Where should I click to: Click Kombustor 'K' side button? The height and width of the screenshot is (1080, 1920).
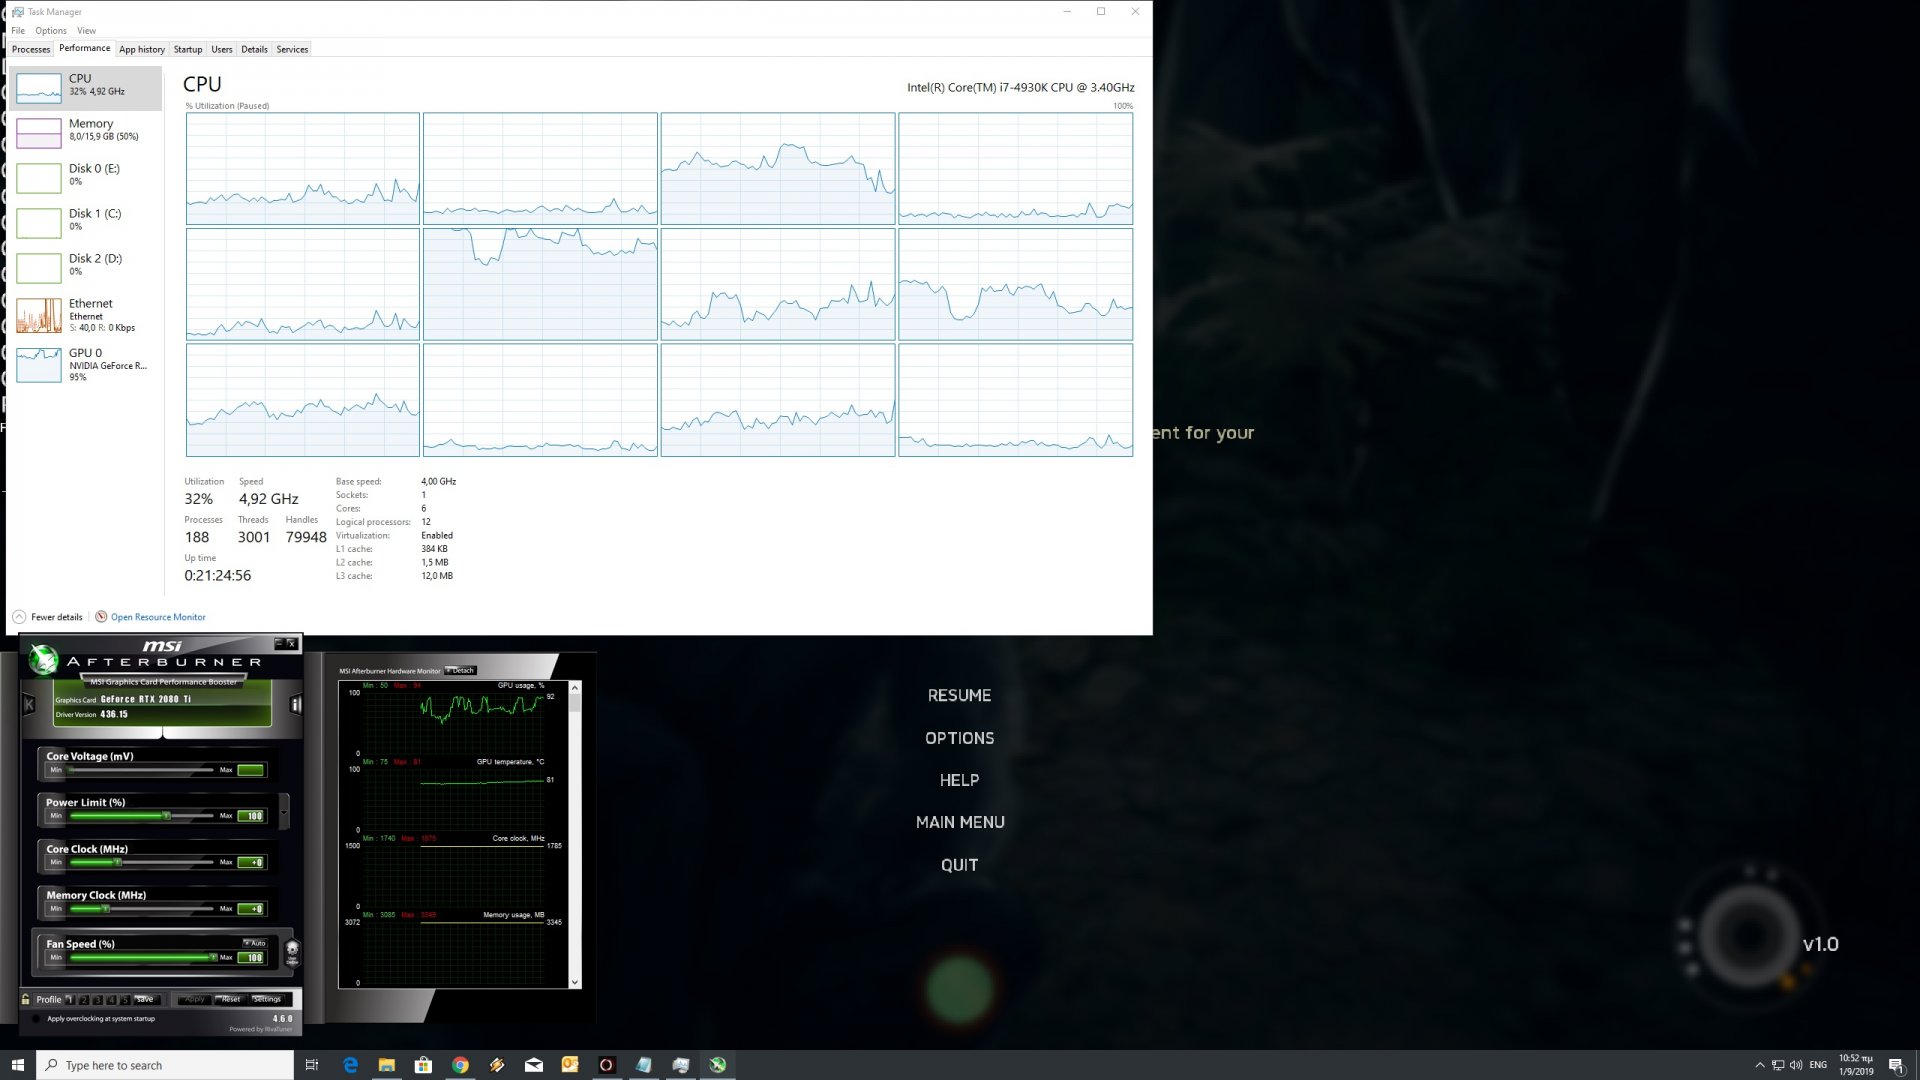click(29, 705)
